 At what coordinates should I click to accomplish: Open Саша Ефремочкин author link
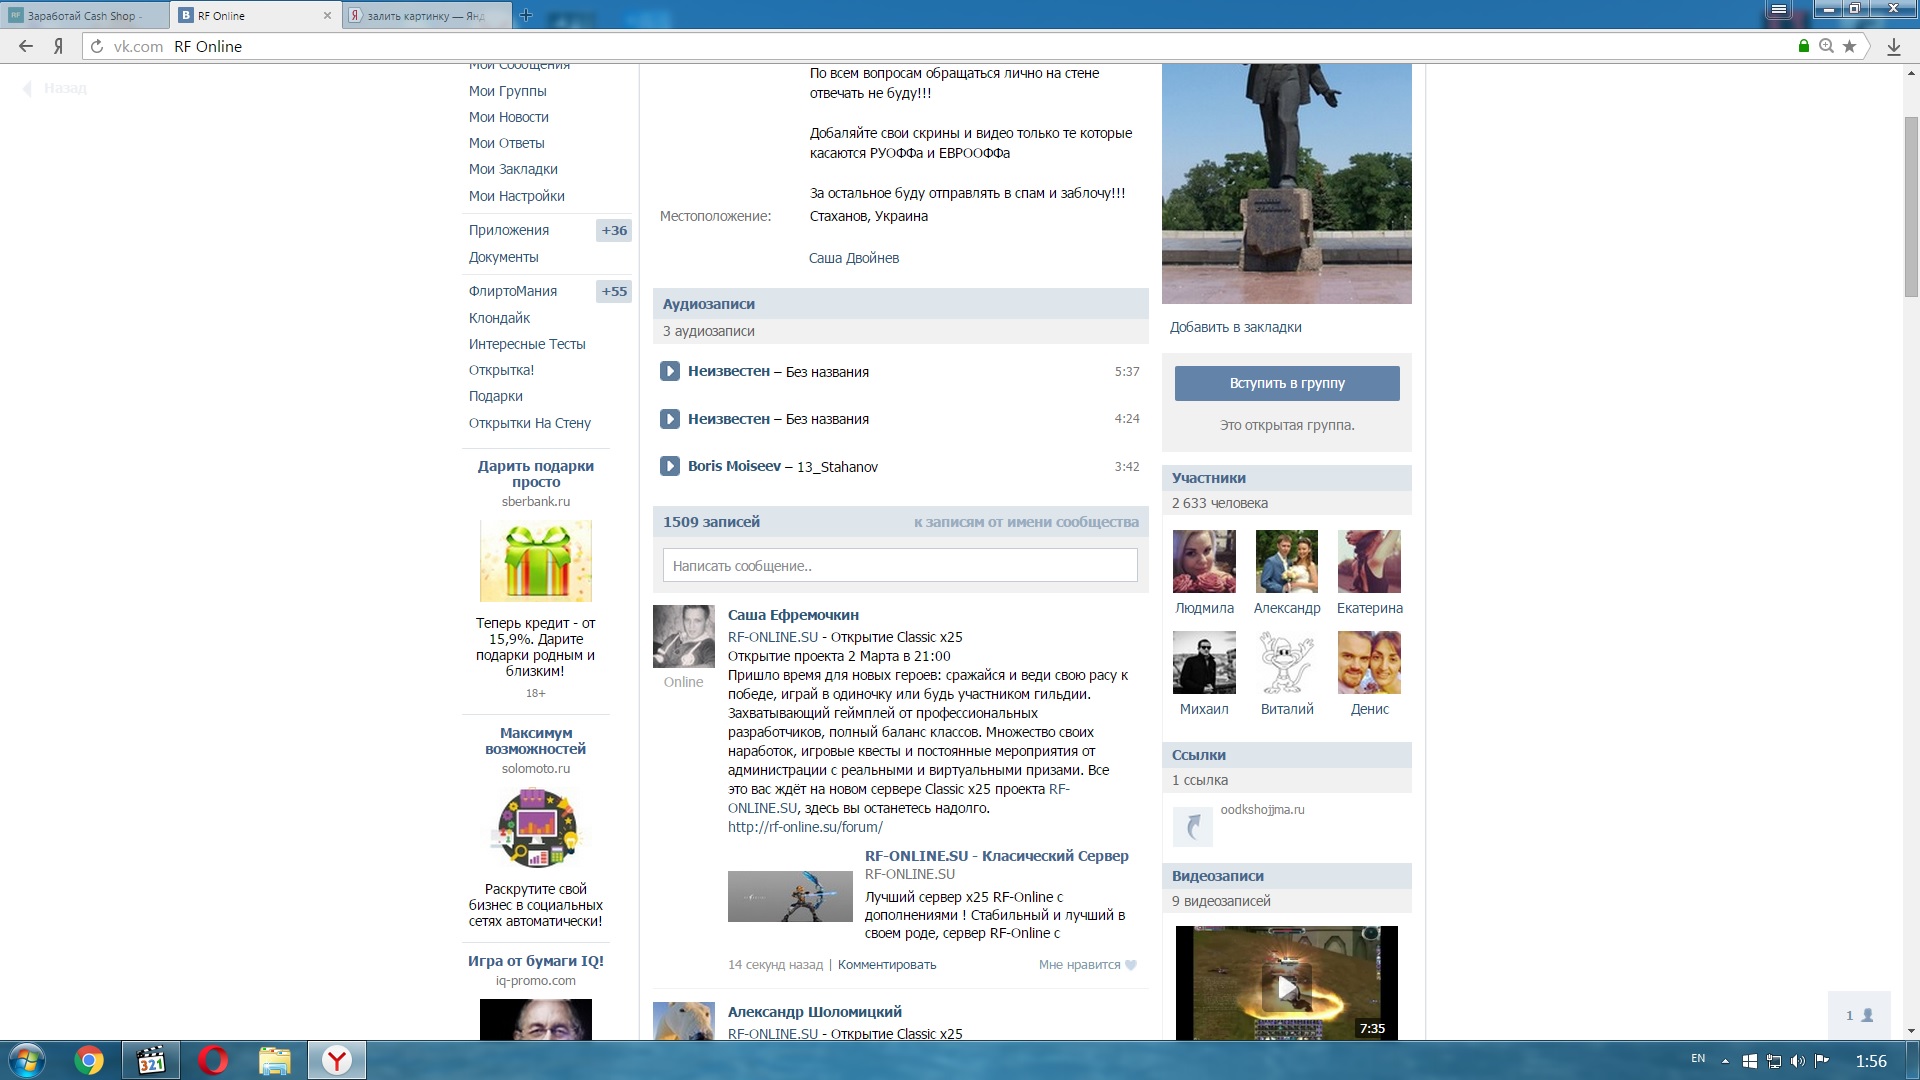(793, 615)
